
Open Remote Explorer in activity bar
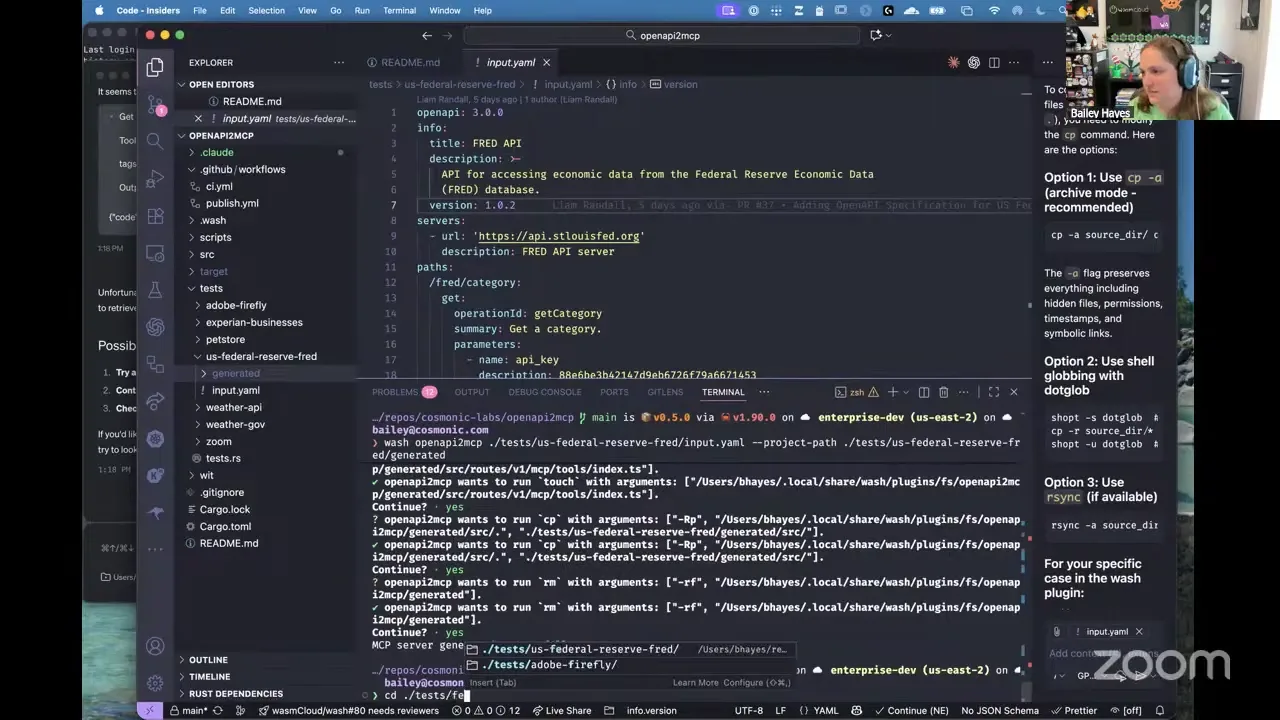155,253
